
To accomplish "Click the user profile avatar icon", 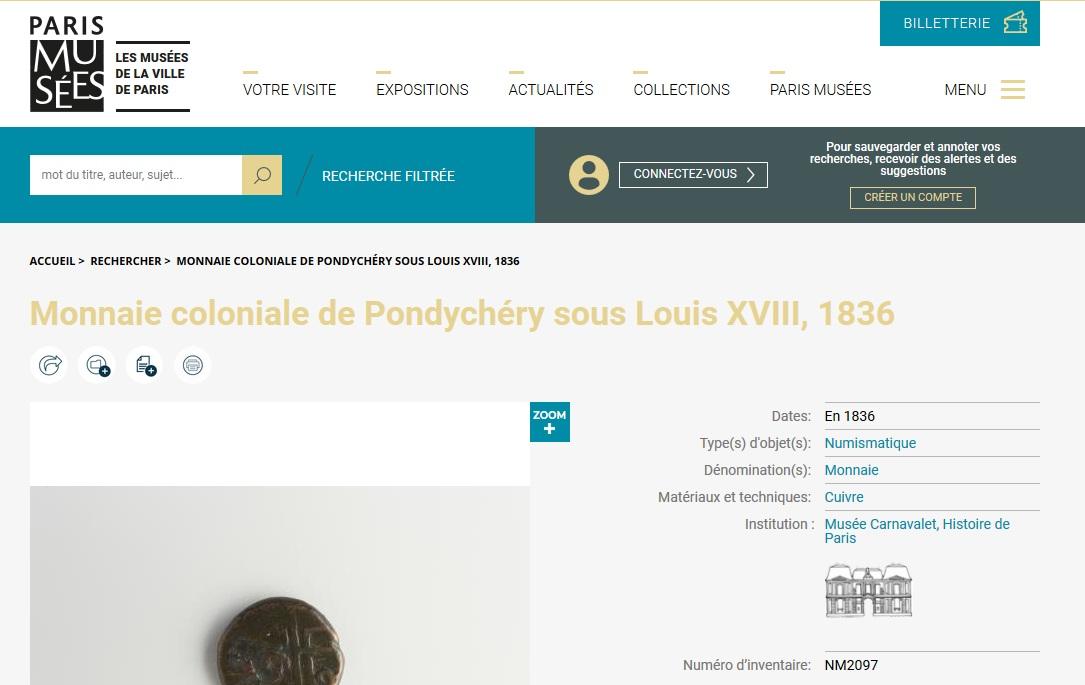I will (589, 175).
